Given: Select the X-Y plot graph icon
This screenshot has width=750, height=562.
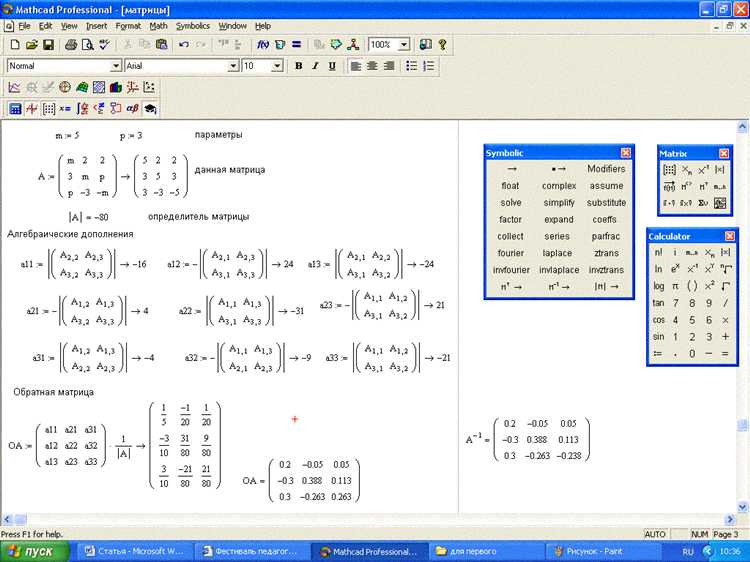Looking at the screenshot, I should (x=15, y=88).
